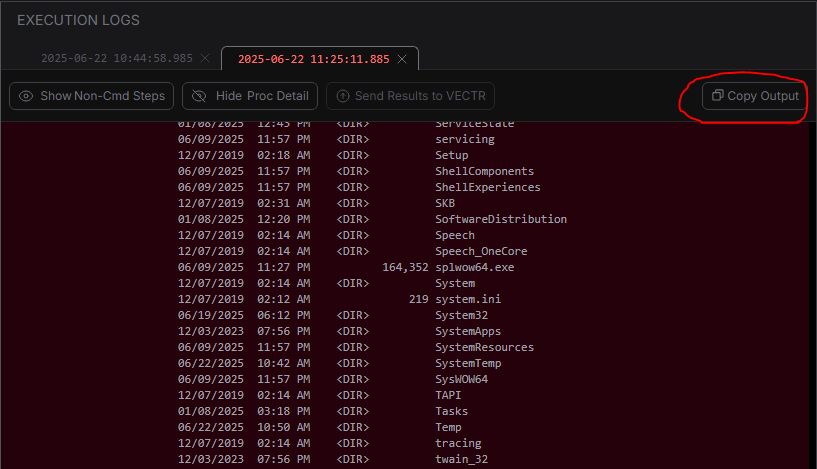Toggle Hide Proc Detail
Image resolution: width=817 pixels, height=469 pixels.
point(250,96)
